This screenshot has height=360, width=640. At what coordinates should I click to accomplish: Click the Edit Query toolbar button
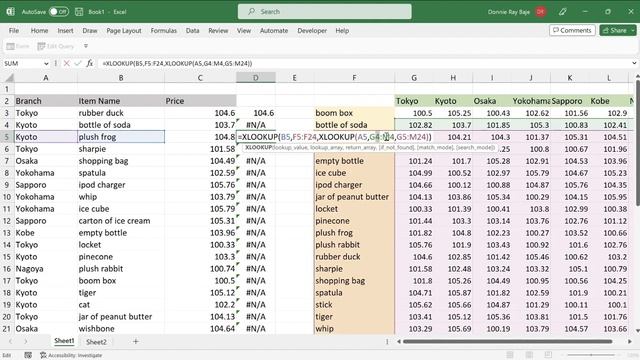56,46
